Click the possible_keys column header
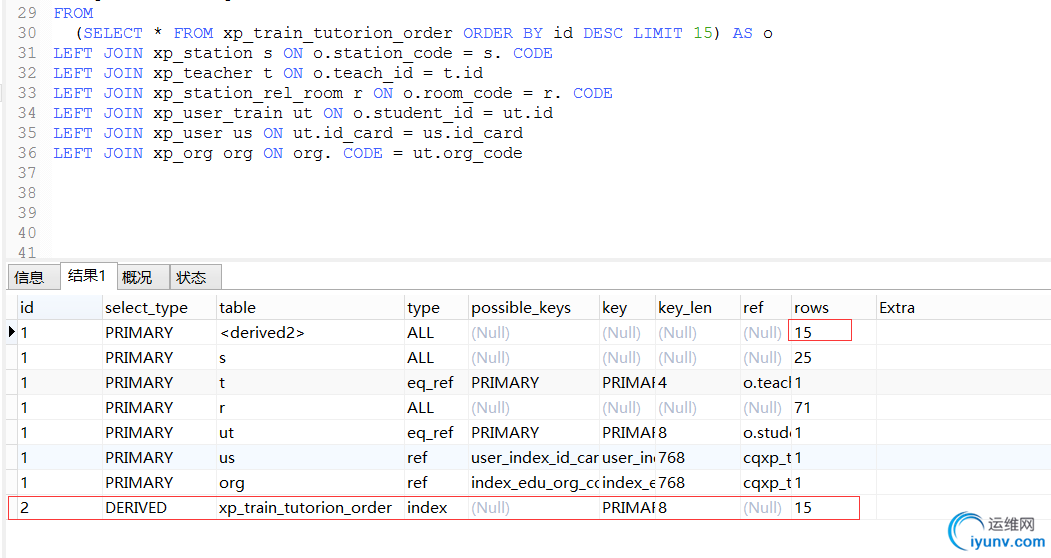The width and height of the screenshot is (1051, 558). tap(521, 307)
